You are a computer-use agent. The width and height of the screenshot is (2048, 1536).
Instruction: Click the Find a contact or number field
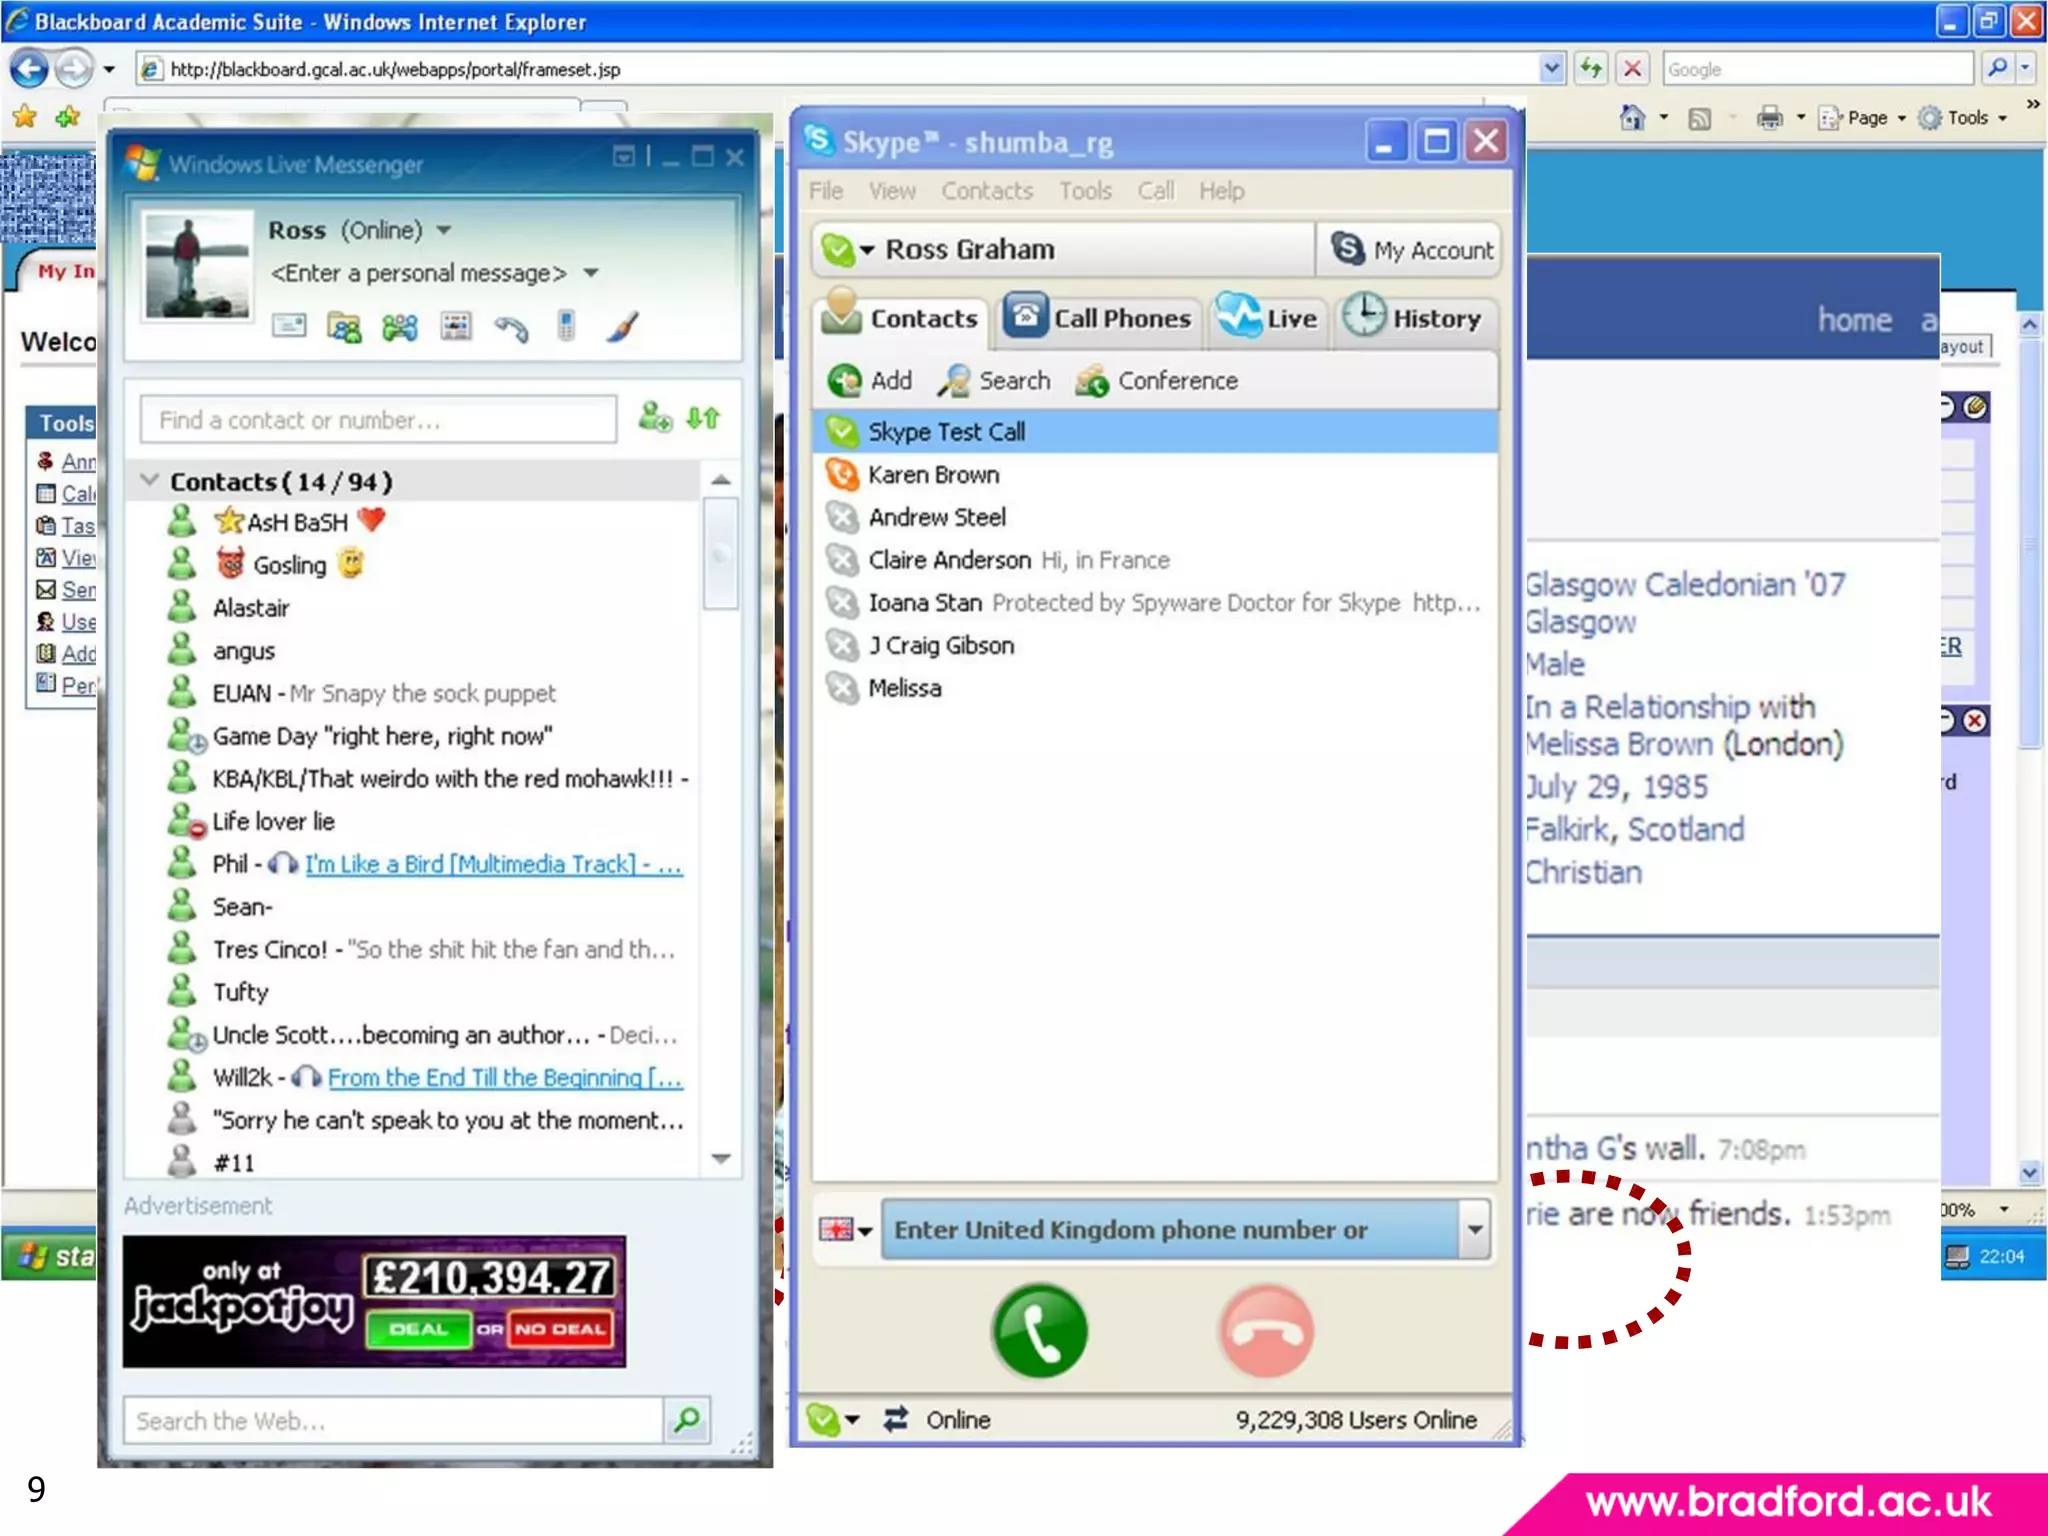point(378,420)
